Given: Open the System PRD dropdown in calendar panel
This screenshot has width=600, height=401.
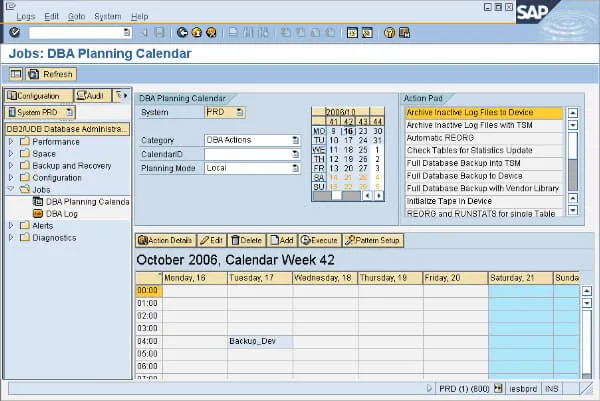Looking at the screenshot, I should 240,112.
